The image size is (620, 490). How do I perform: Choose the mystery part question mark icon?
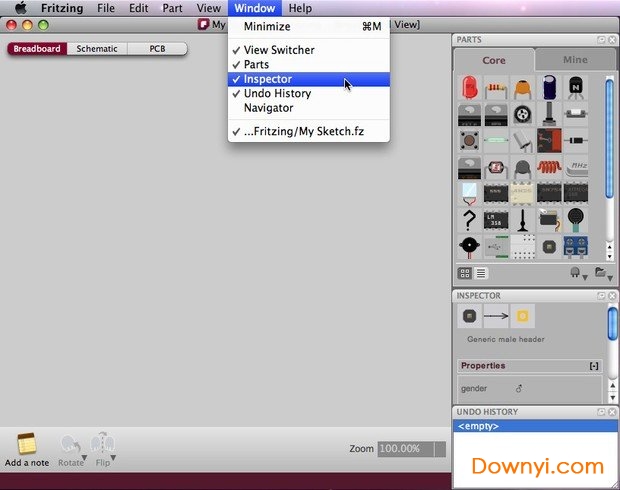tap(469, 219)
